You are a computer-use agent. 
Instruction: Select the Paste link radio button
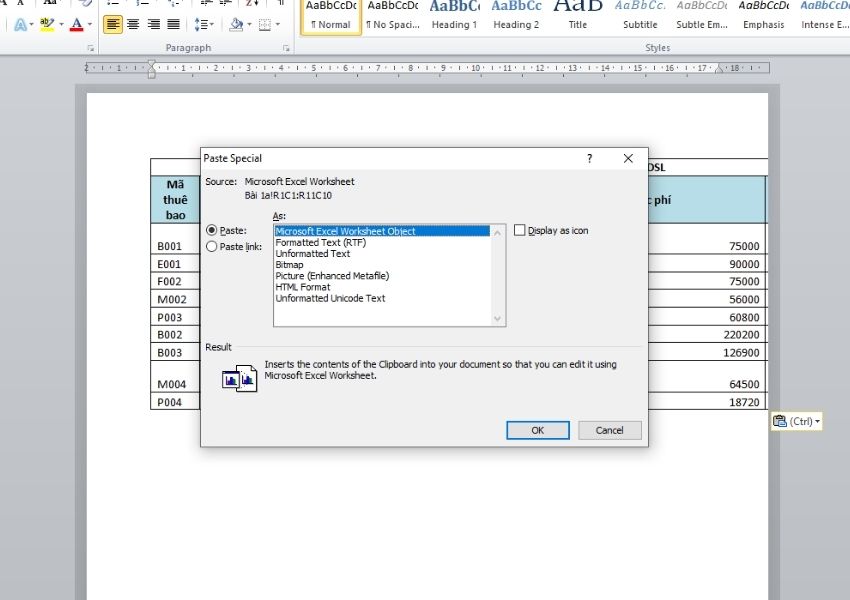[x=211, y=247]
